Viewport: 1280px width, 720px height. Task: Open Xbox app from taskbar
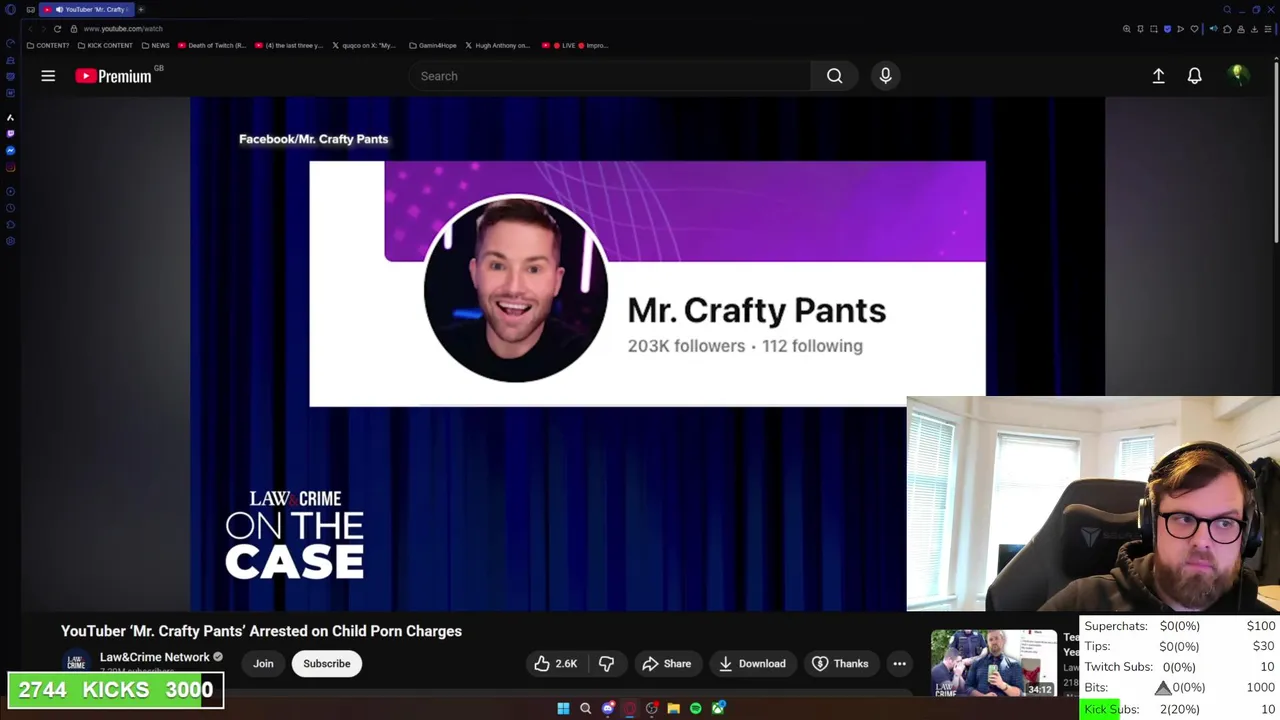tap(718, 708)
